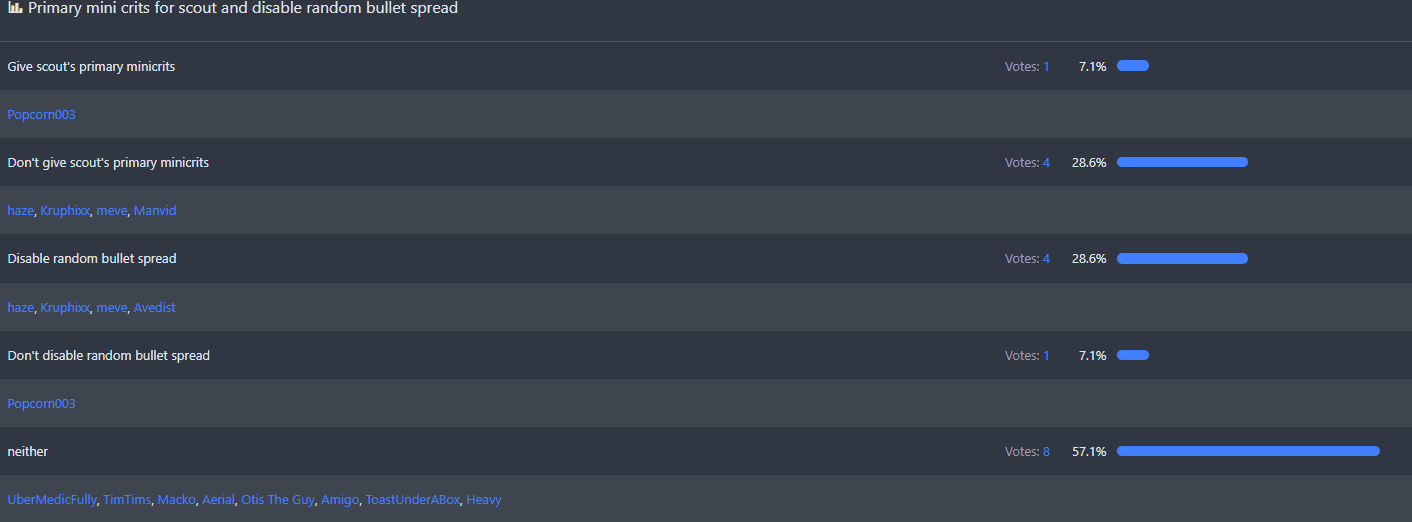
Task: Click the poll chart icon beside the title
Action: pyautogui.click(x=15, y=8)
